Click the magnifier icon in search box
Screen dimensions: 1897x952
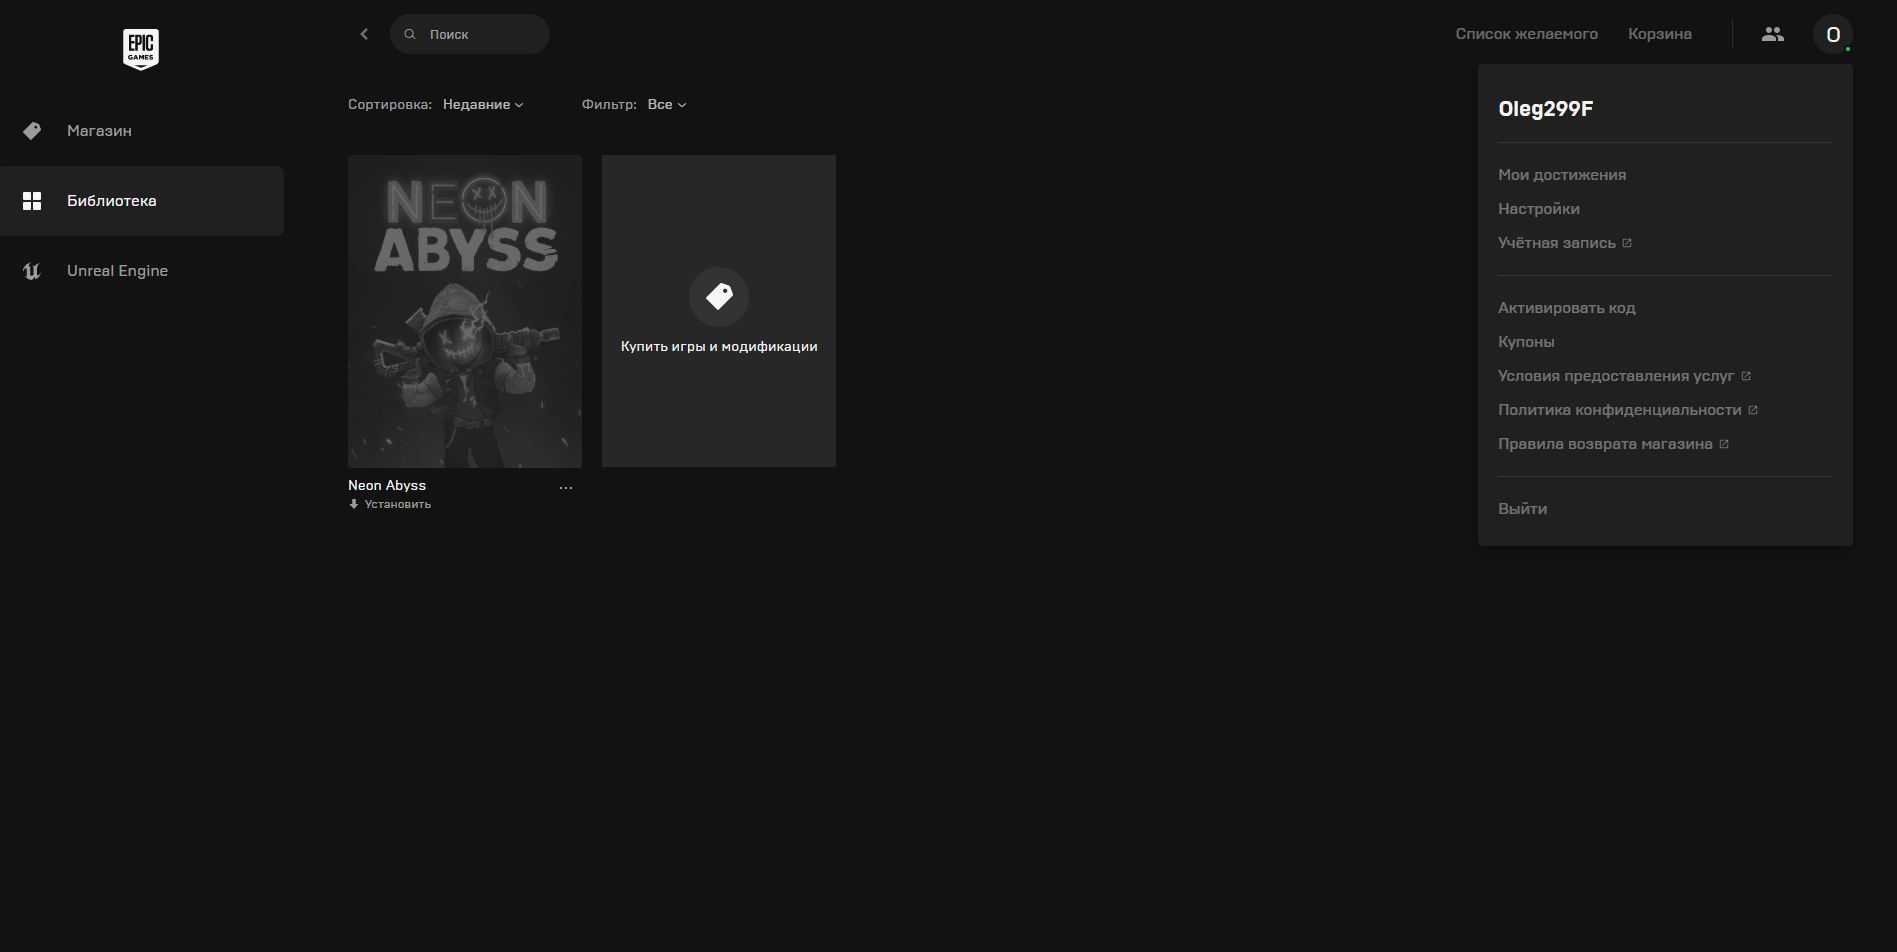click(x=410, y=34)
